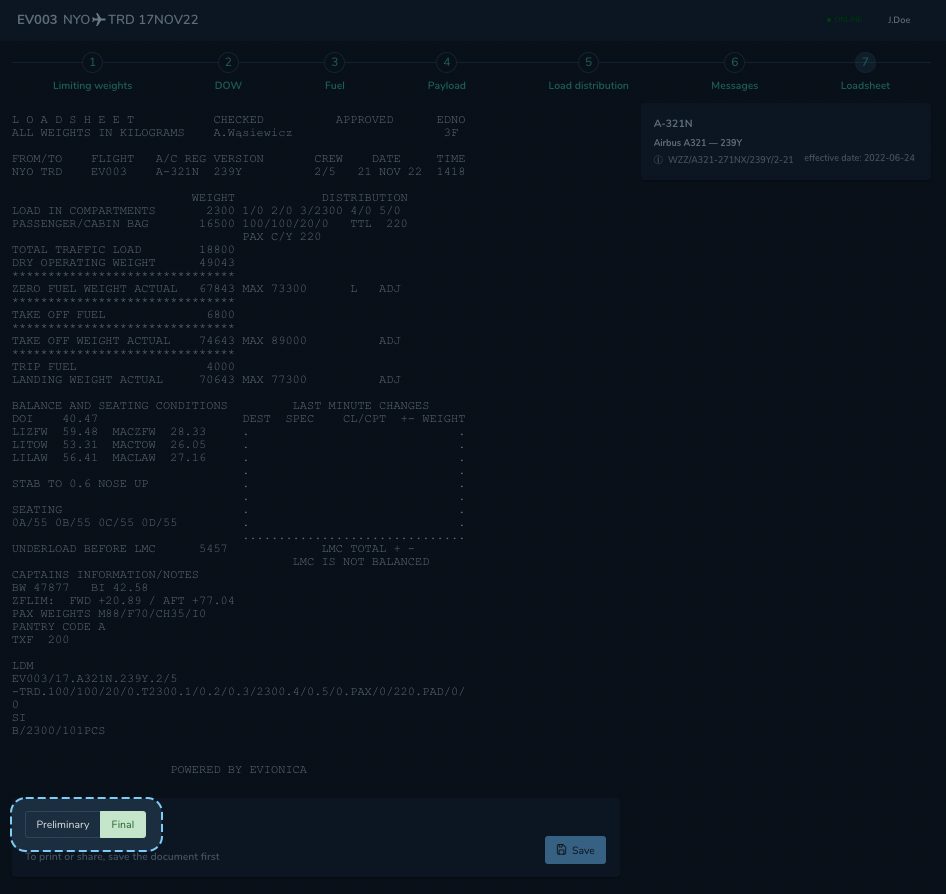Viewport: 946px width, 894px height.
Task: Click the 'LMC IS NOT BALANCED' text
Action: pyautogui.click(x=361, y=562)
